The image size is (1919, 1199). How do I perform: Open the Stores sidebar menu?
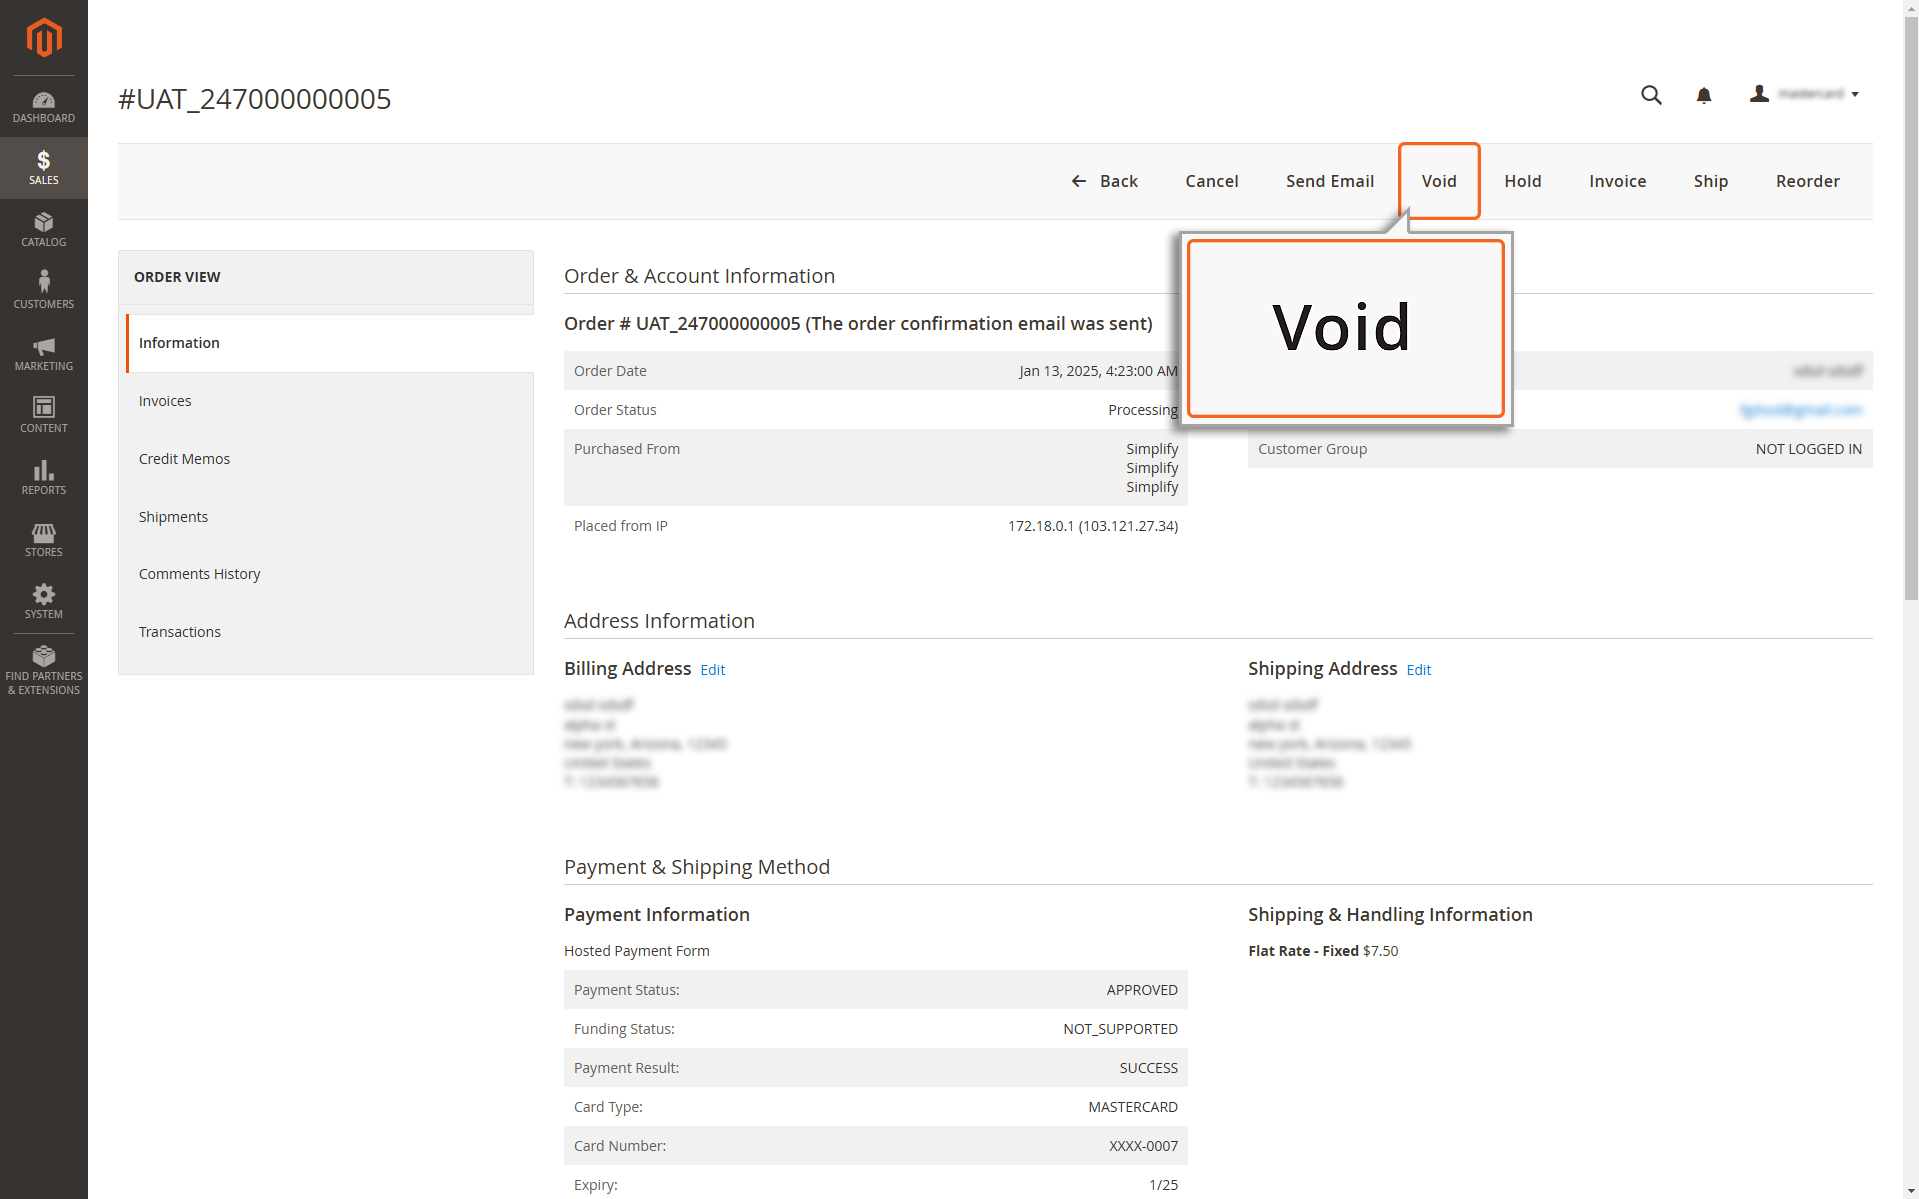(x=44, y=540)
